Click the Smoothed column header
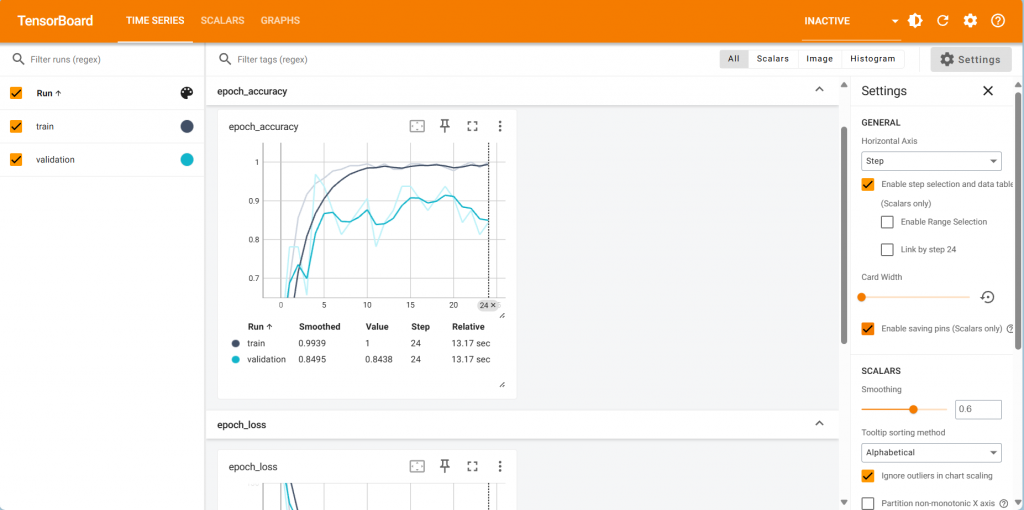 pos(319,327)
